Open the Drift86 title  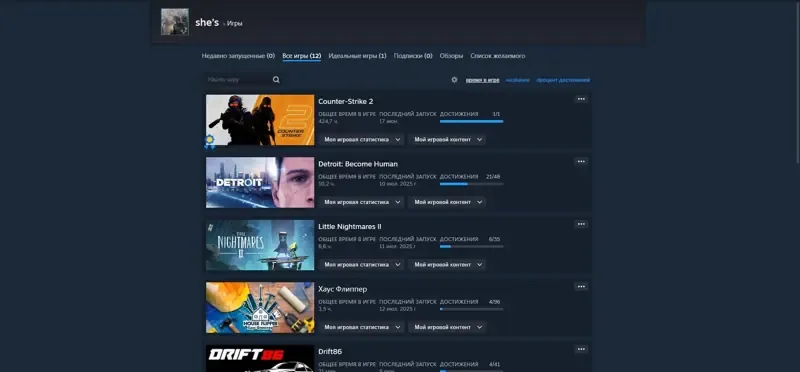(x=330, y=352)
